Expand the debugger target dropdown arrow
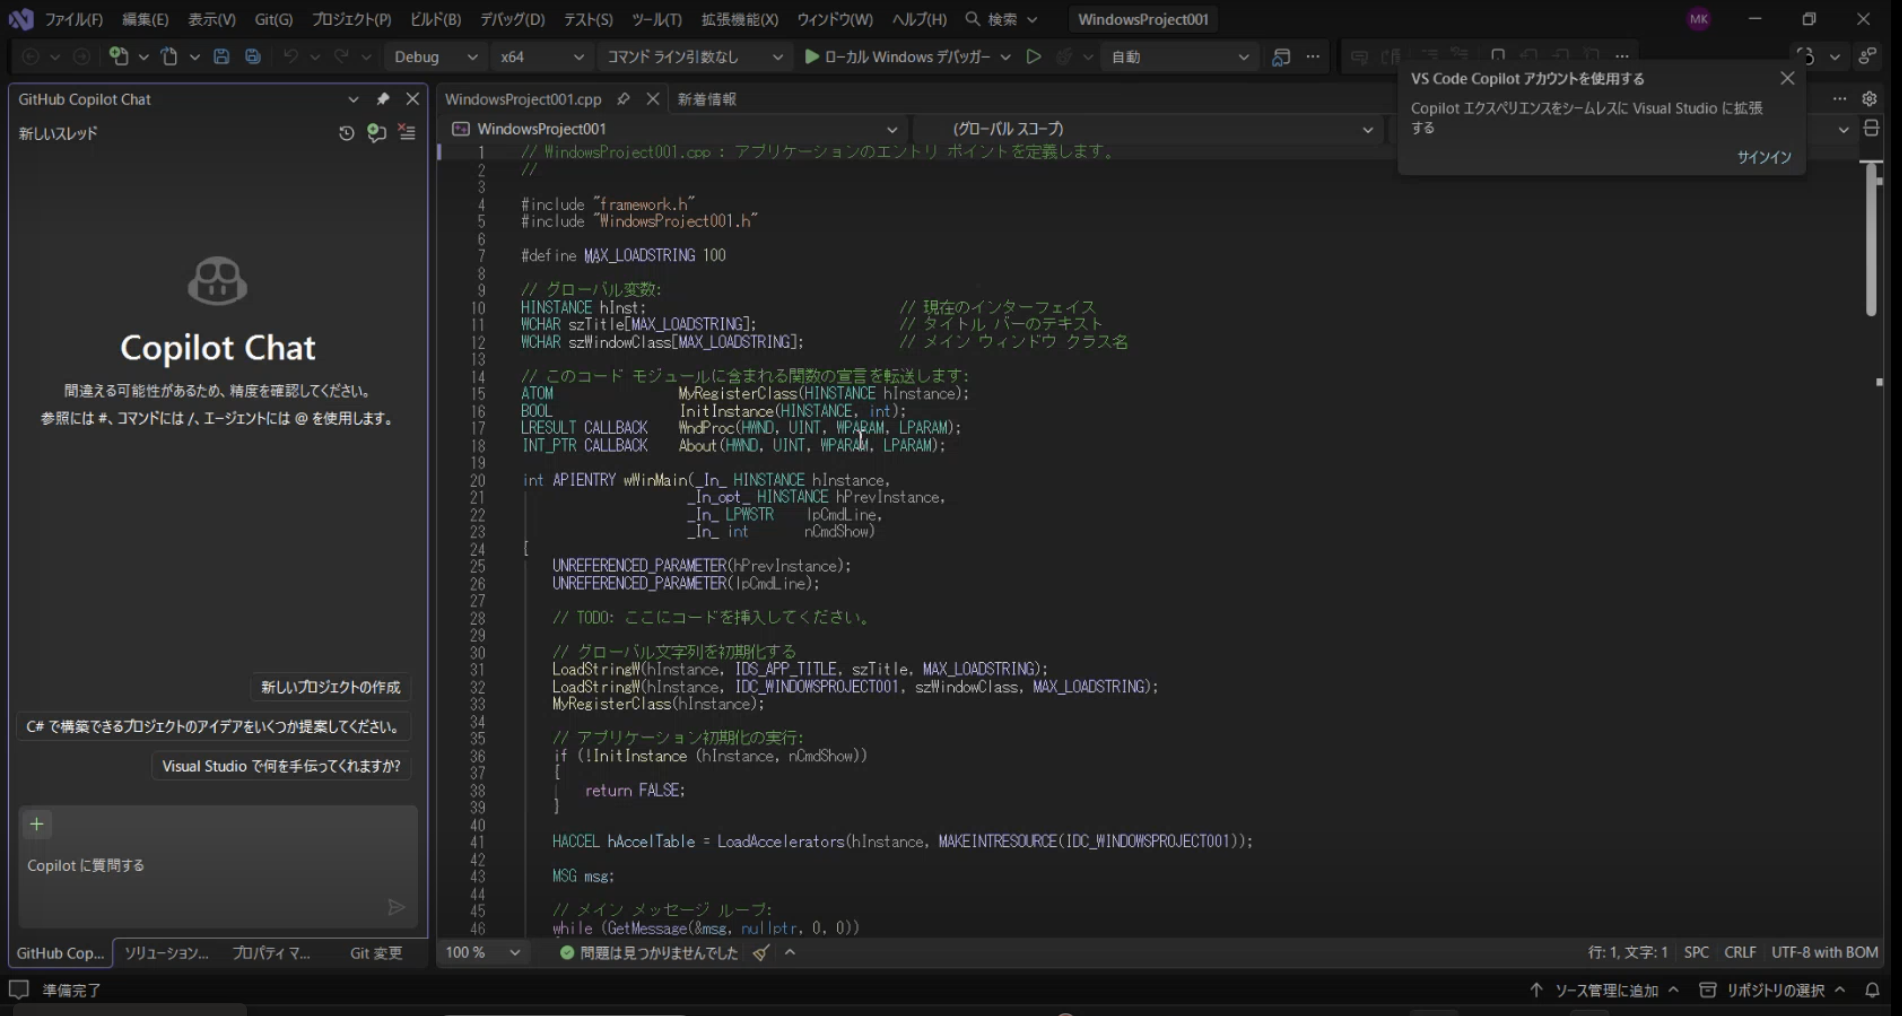The height and width of the screenshot is (1016, 1902). [x=1006, y=57]
